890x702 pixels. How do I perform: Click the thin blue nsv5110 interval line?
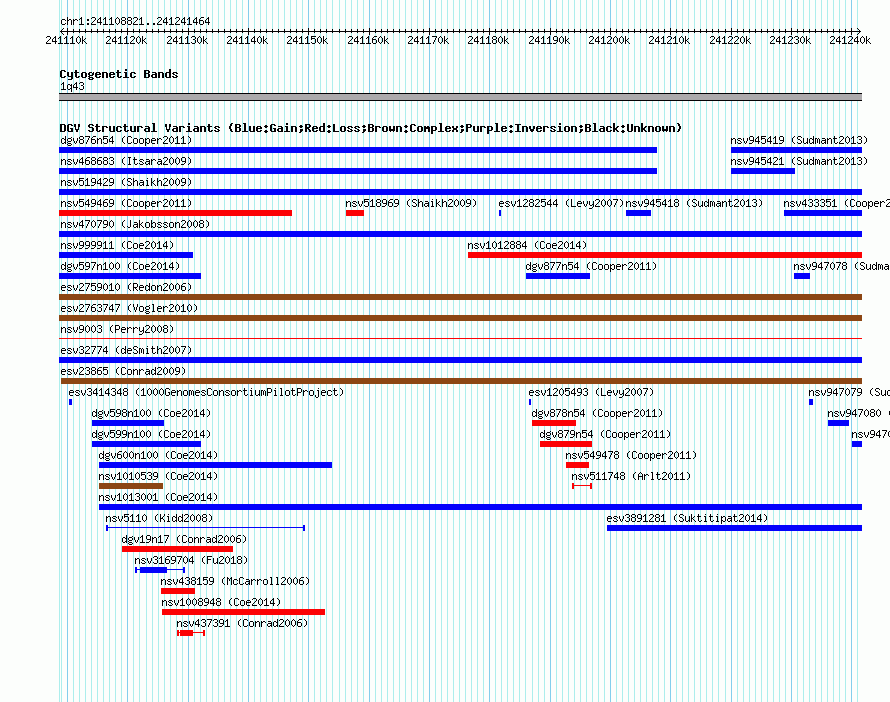(205, 528)
